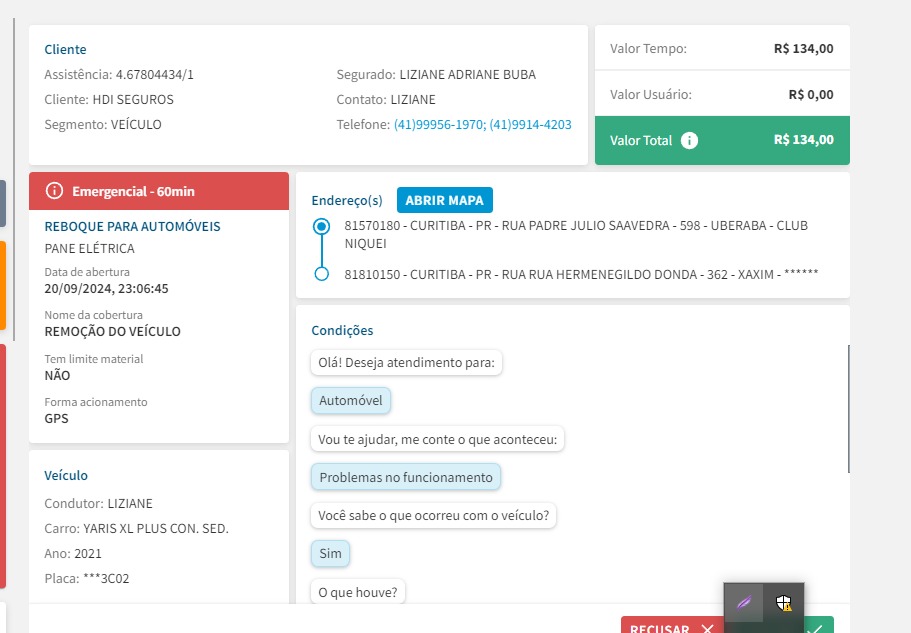
Task: Click the green checkmark accept button
Action: point(816,628)
